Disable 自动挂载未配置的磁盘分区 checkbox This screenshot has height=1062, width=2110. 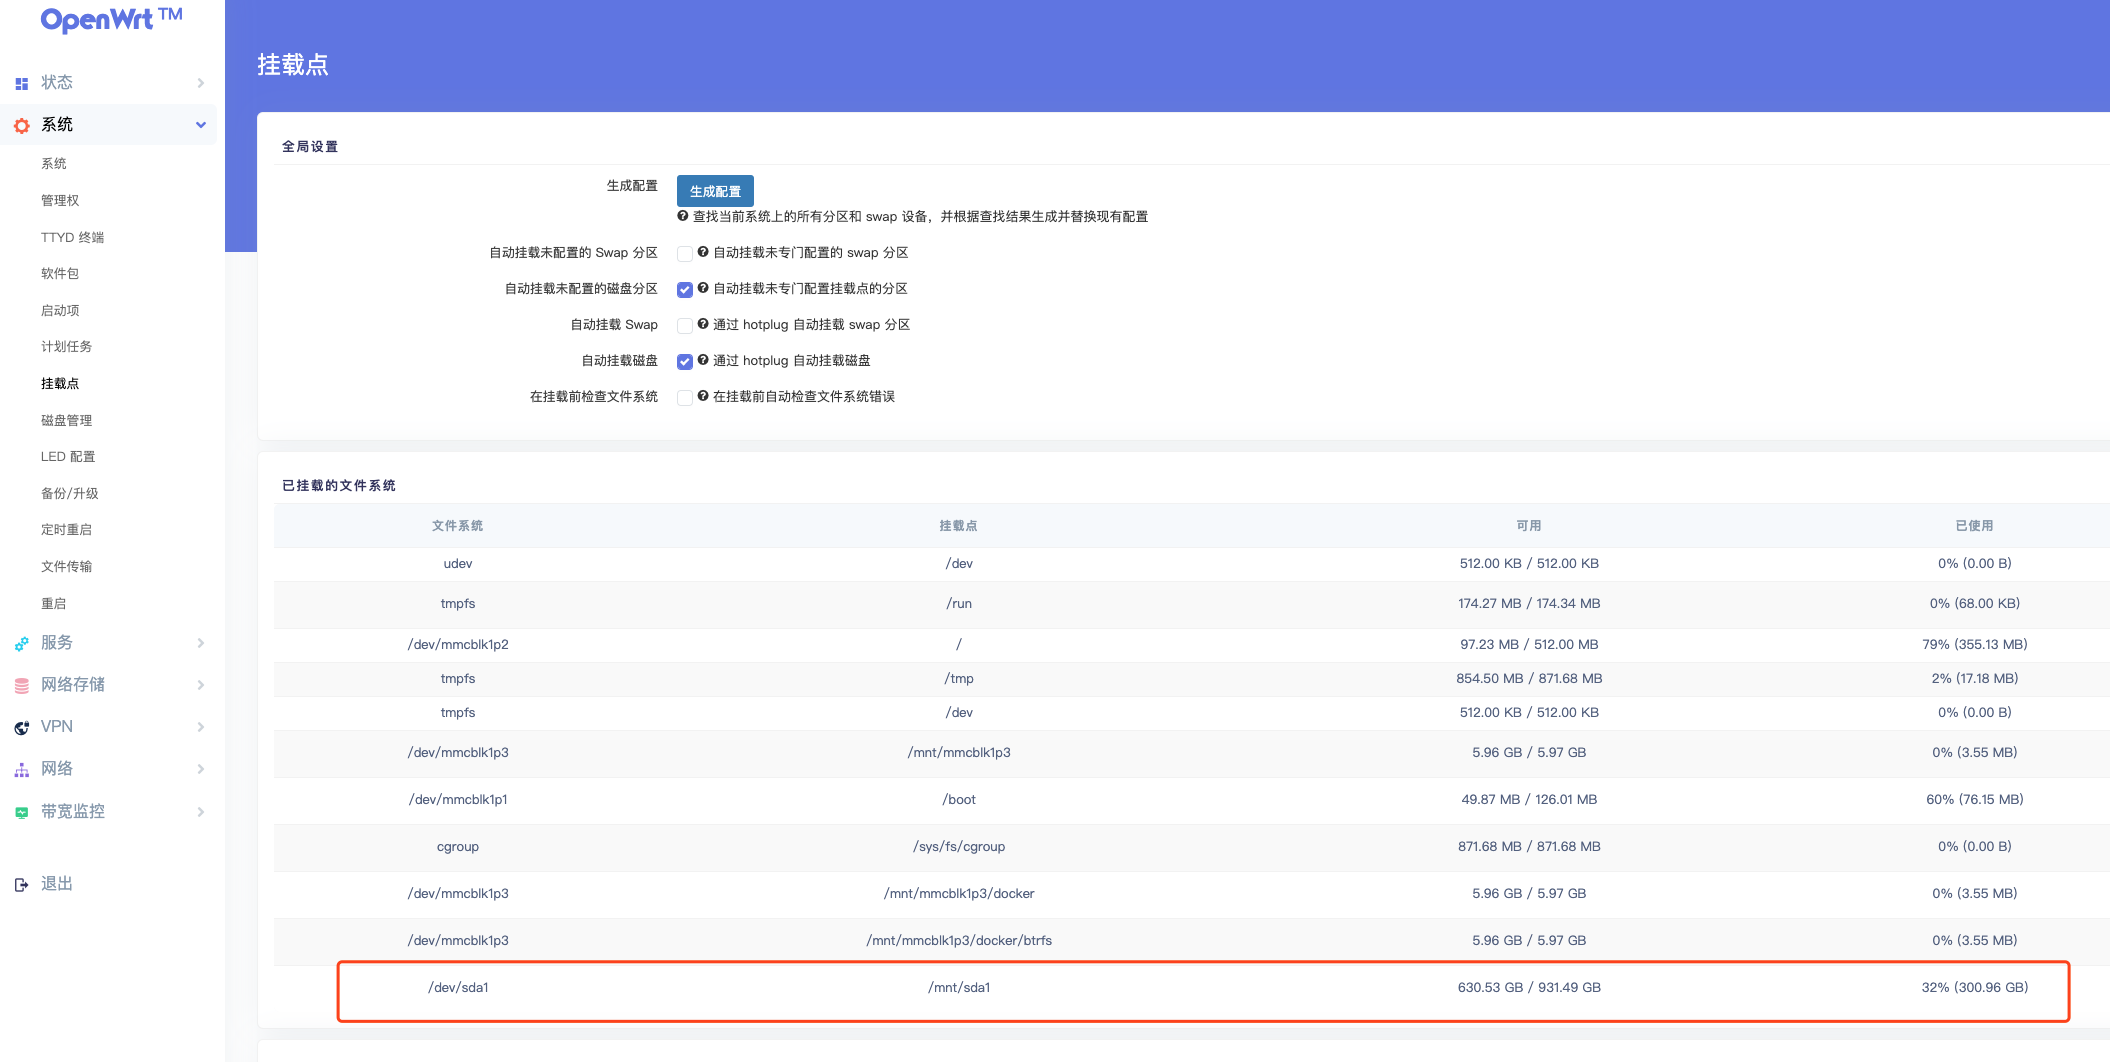point(685,289)
